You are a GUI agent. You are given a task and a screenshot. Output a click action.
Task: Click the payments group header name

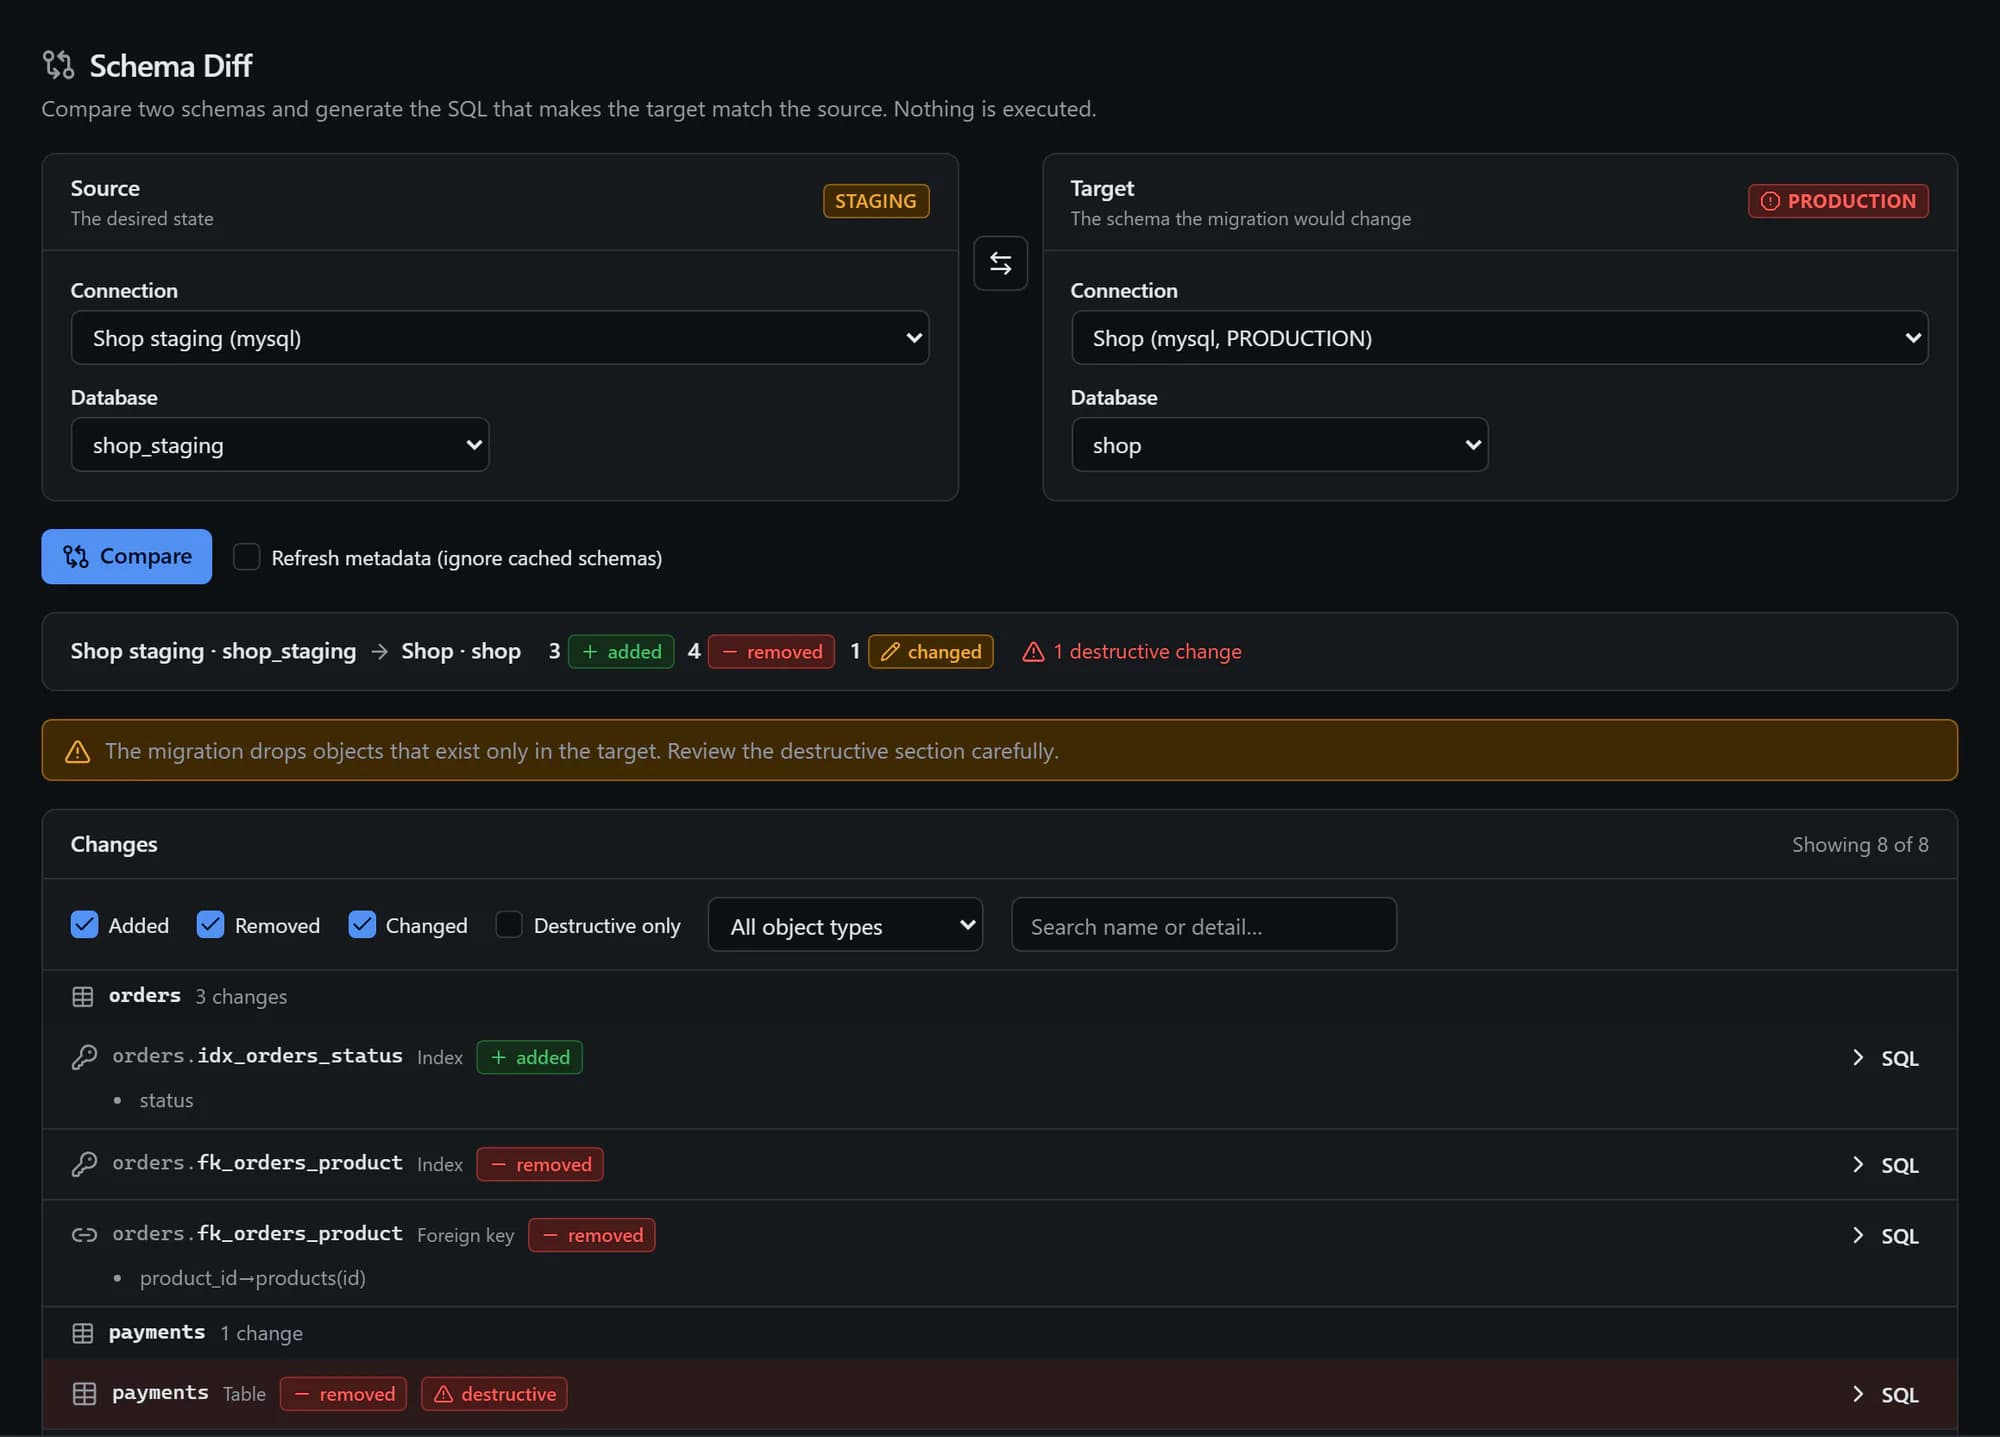[x=157, y=1333]
